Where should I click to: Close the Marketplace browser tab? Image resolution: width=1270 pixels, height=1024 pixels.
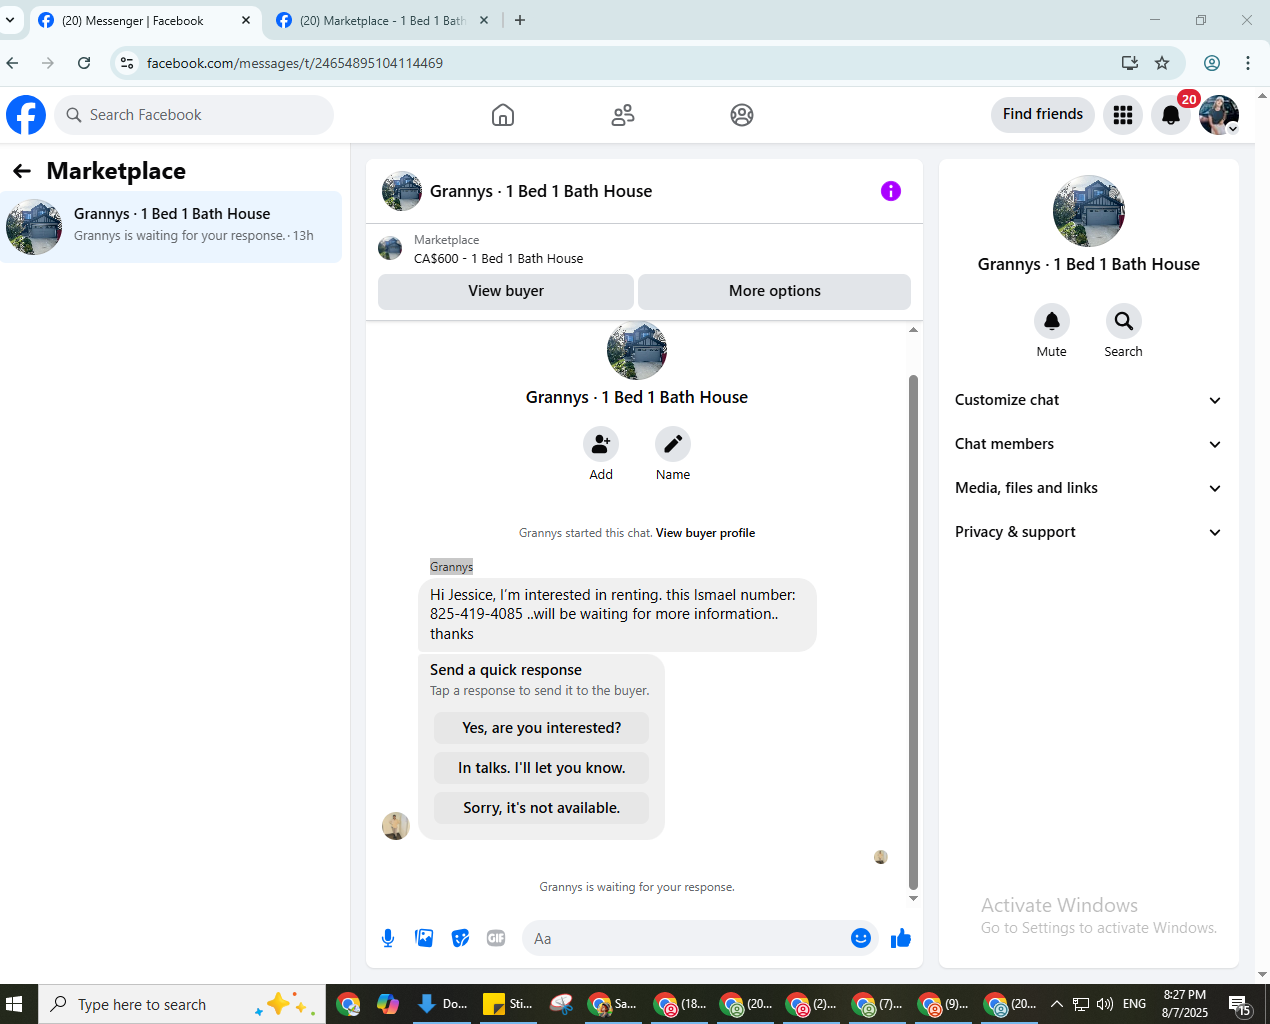484,20
